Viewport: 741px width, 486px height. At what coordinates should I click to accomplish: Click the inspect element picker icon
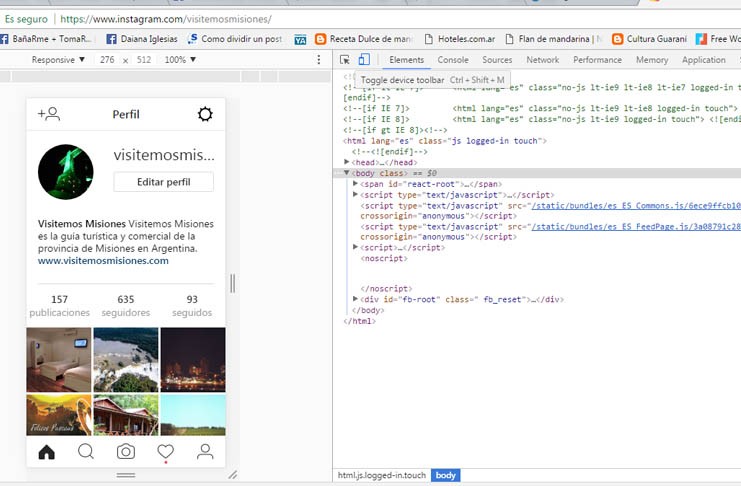(x=345, y=60)
